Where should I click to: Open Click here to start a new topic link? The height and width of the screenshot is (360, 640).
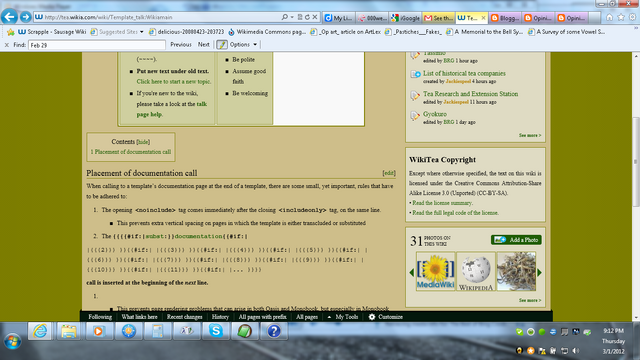[174, 82]
